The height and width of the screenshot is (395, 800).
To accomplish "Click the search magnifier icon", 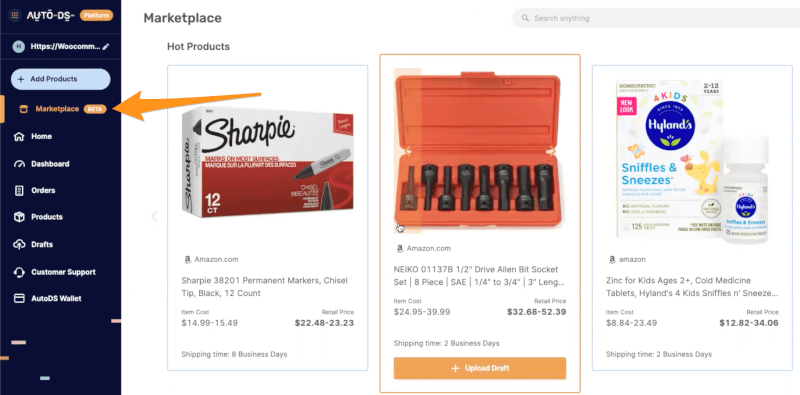I will coord(525,18).
